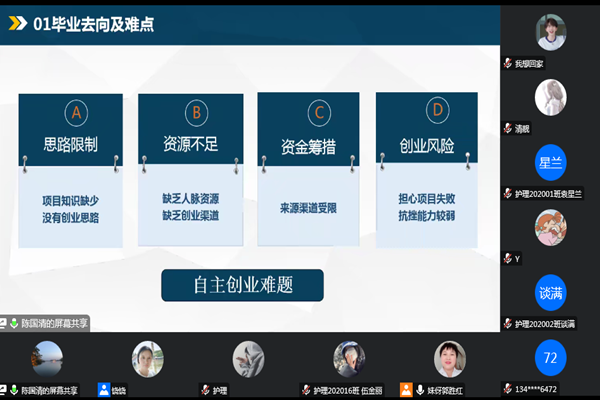Click the 思路限制 card header

(x=71, y=146)
